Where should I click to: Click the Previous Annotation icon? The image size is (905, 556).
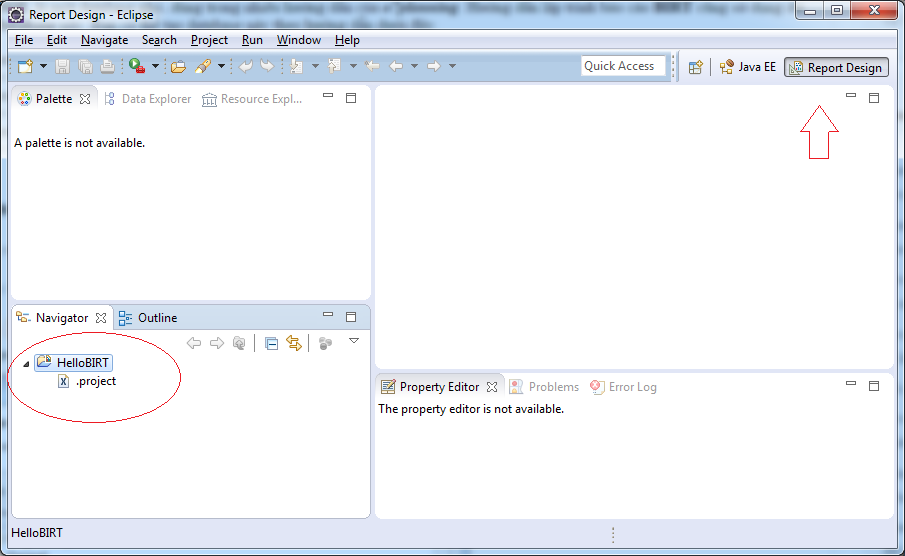pos(334,66)
